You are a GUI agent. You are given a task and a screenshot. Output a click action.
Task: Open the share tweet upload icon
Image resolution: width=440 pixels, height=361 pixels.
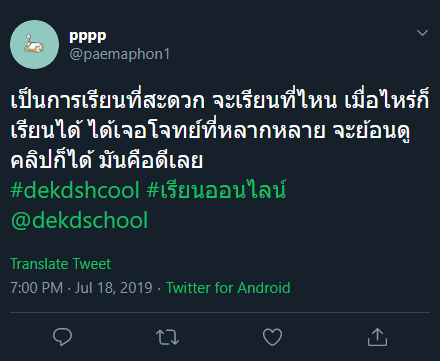377,337
